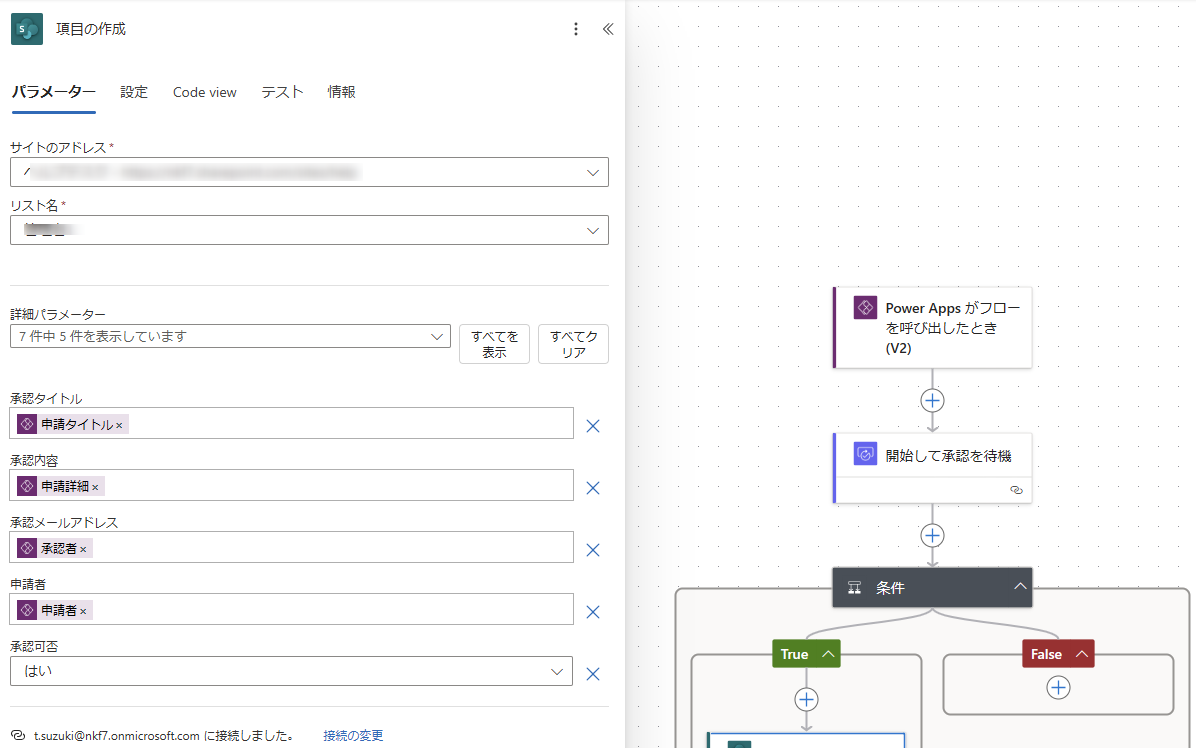Remove the 承認タイトル parameter with X icon
Screen dimensions: 1196x748
(592, 426)
